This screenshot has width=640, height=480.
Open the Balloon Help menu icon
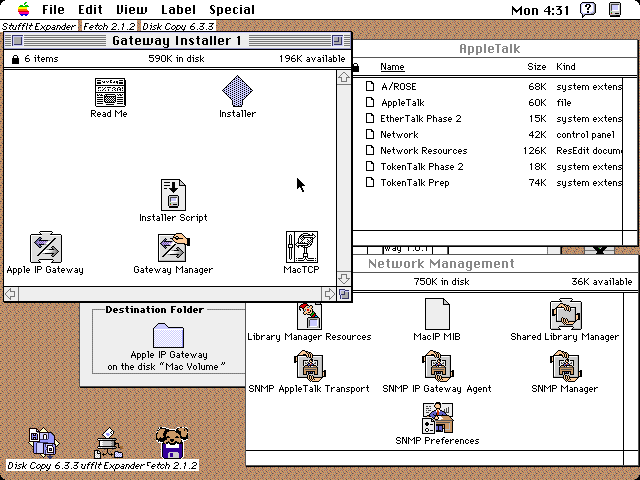point(588,9)
